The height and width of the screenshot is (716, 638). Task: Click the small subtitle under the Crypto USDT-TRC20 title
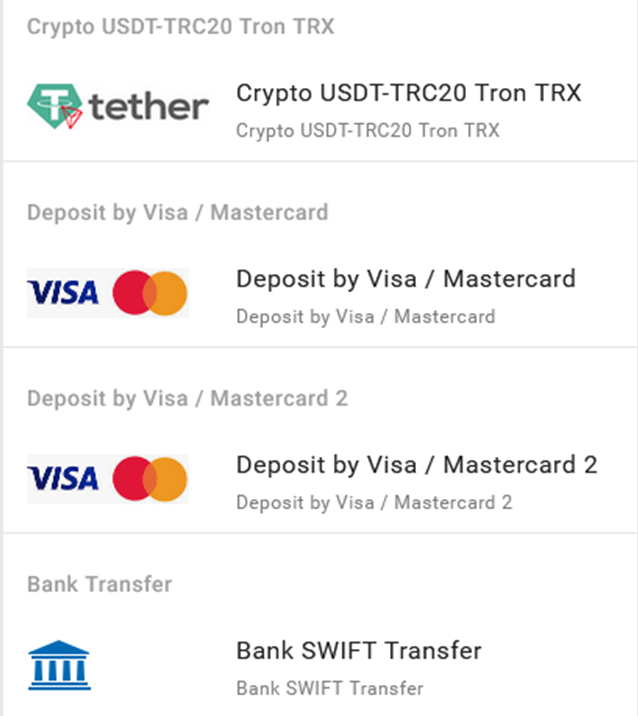[x=367, y=130]
